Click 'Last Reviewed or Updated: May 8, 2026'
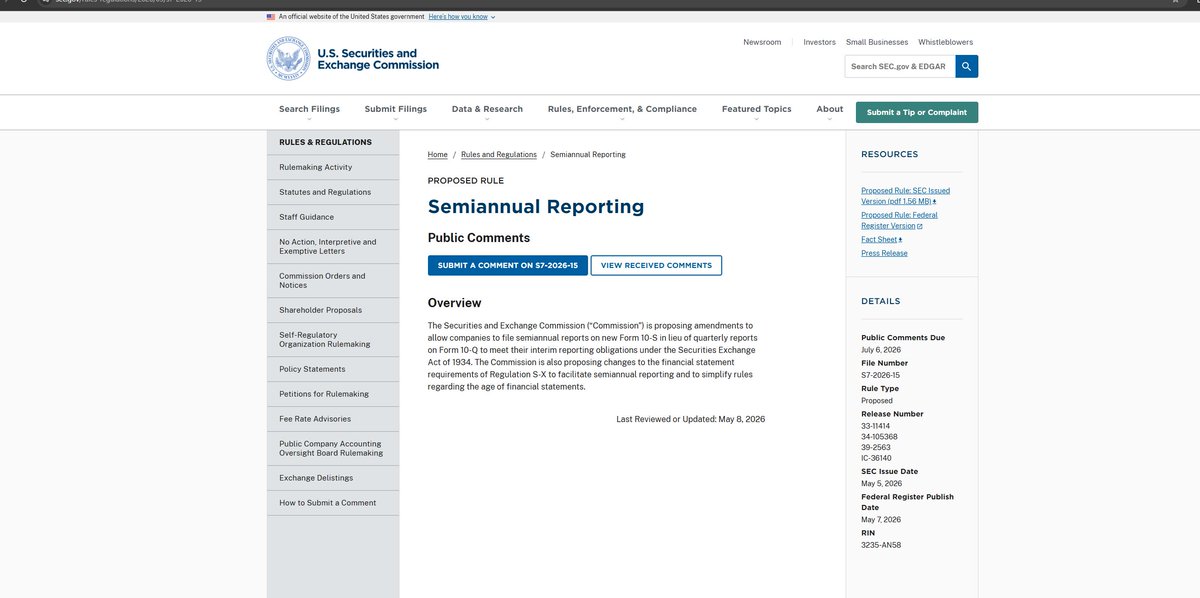Image resolution: width=1200 pixels, height=598 pixels. click(691, 419)
